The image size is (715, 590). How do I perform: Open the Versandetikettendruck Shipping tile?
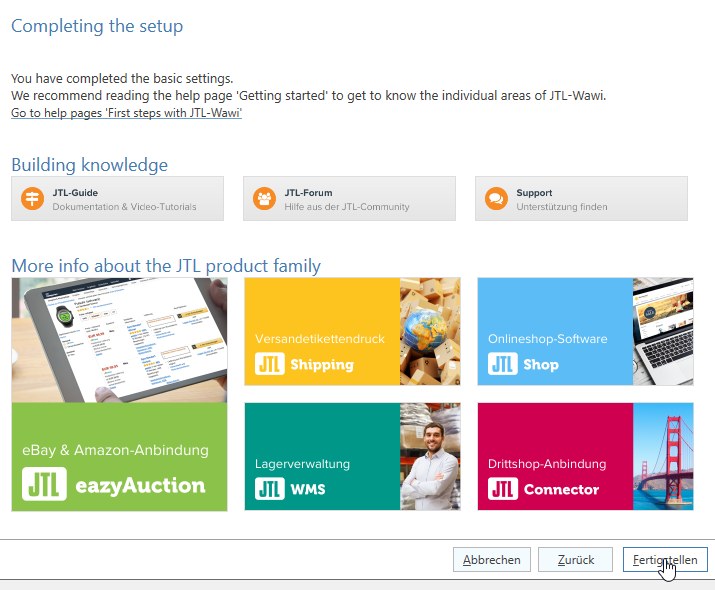pos(352,331)
